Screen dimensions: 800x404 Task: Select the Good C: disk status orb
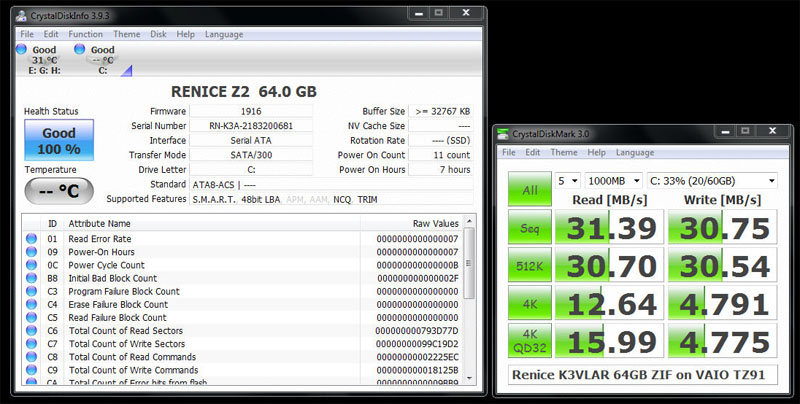tap(80, 49)
